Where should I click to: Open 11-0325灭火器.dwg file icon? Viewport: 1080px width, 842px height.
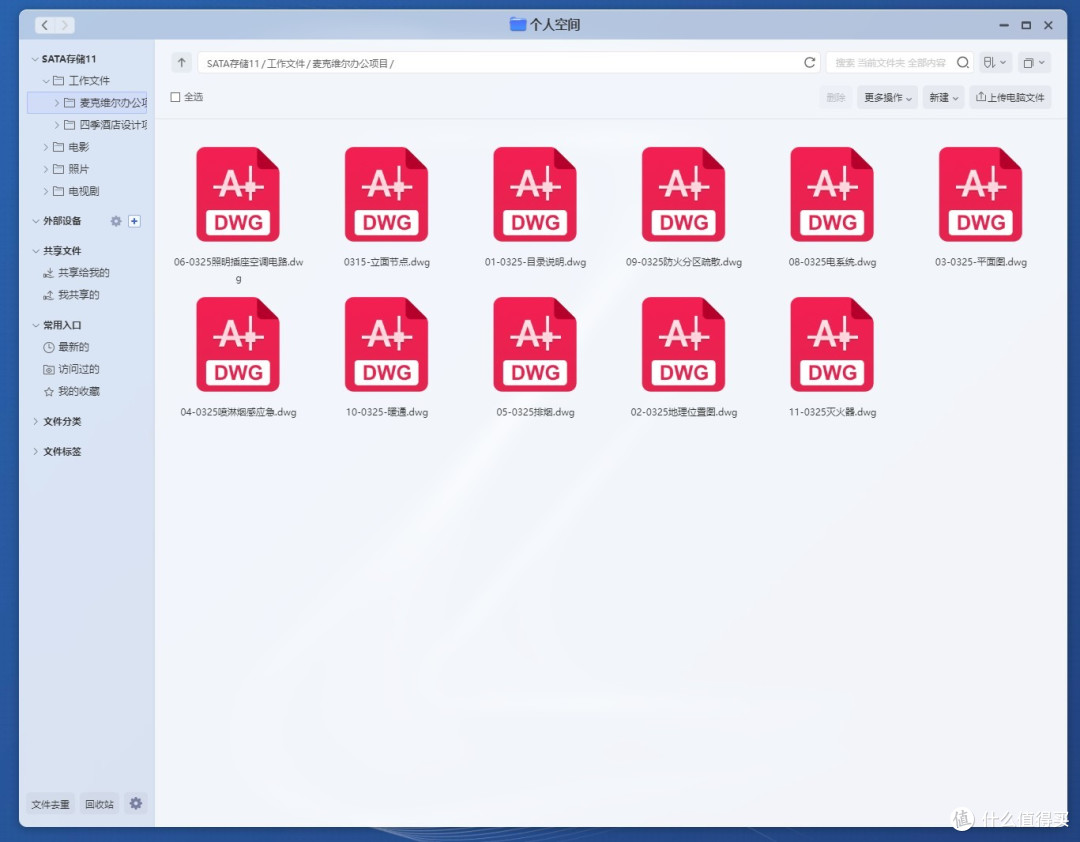[x=832, y=345]
